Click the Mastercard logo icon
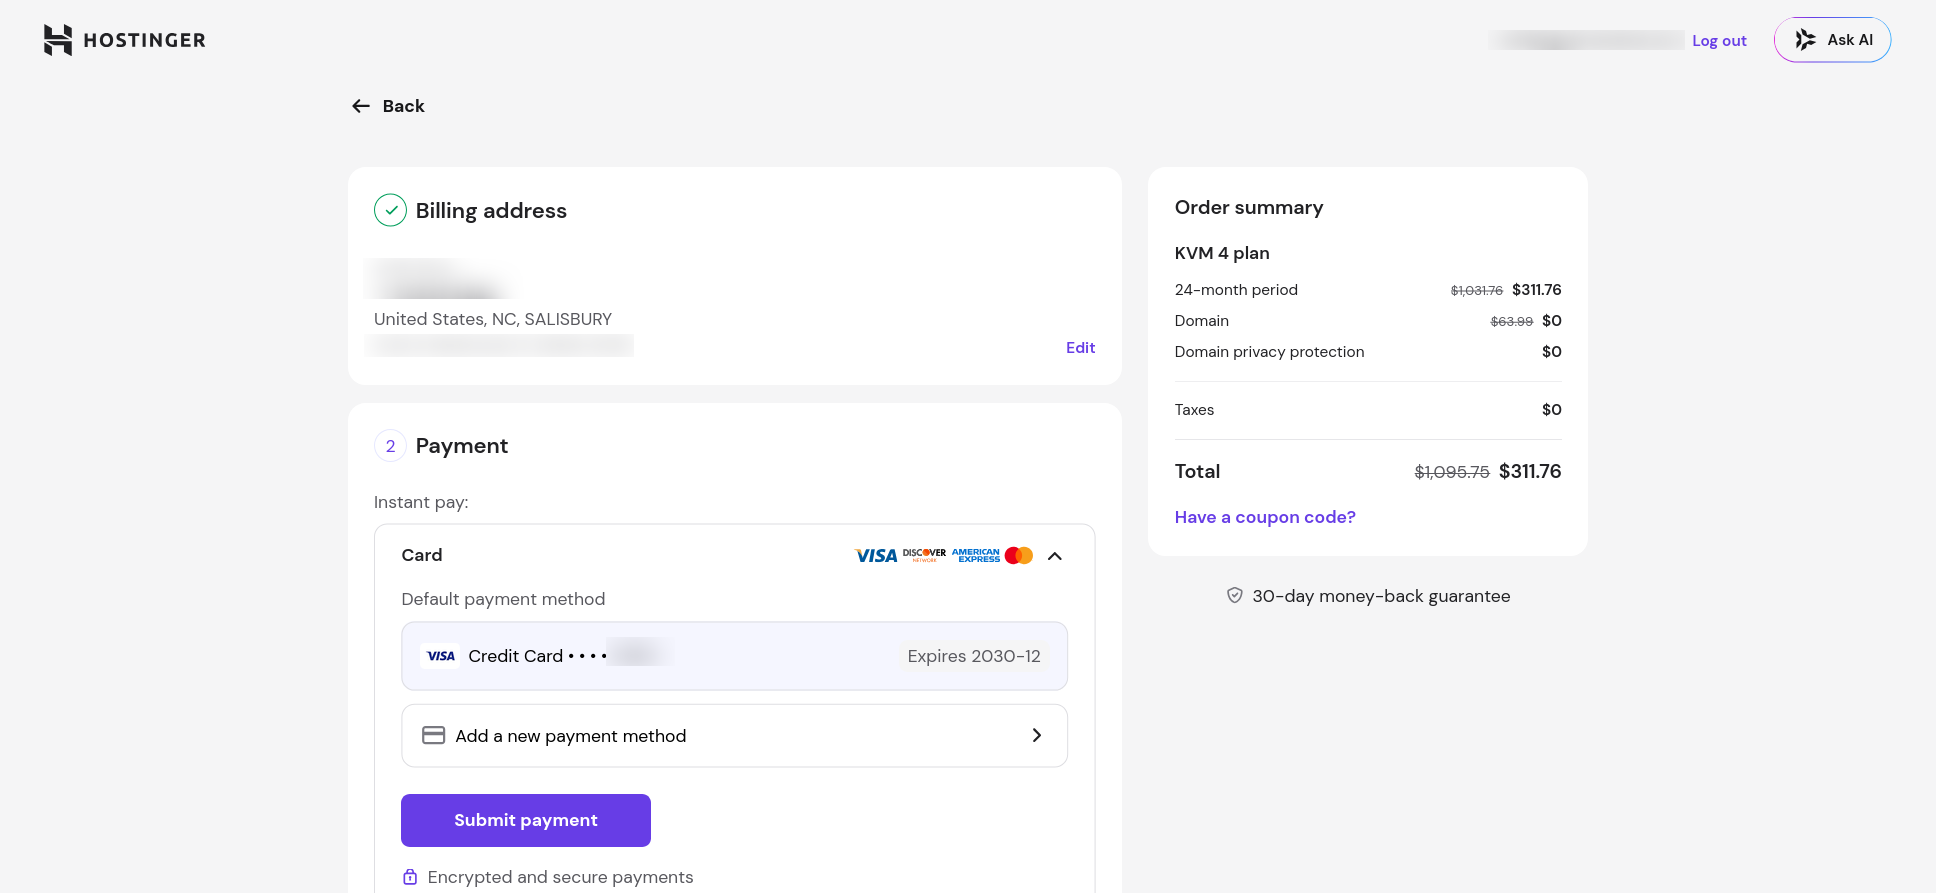Image resolution: width=1936 pixels, height=894 pixels. pos(1019,555)
